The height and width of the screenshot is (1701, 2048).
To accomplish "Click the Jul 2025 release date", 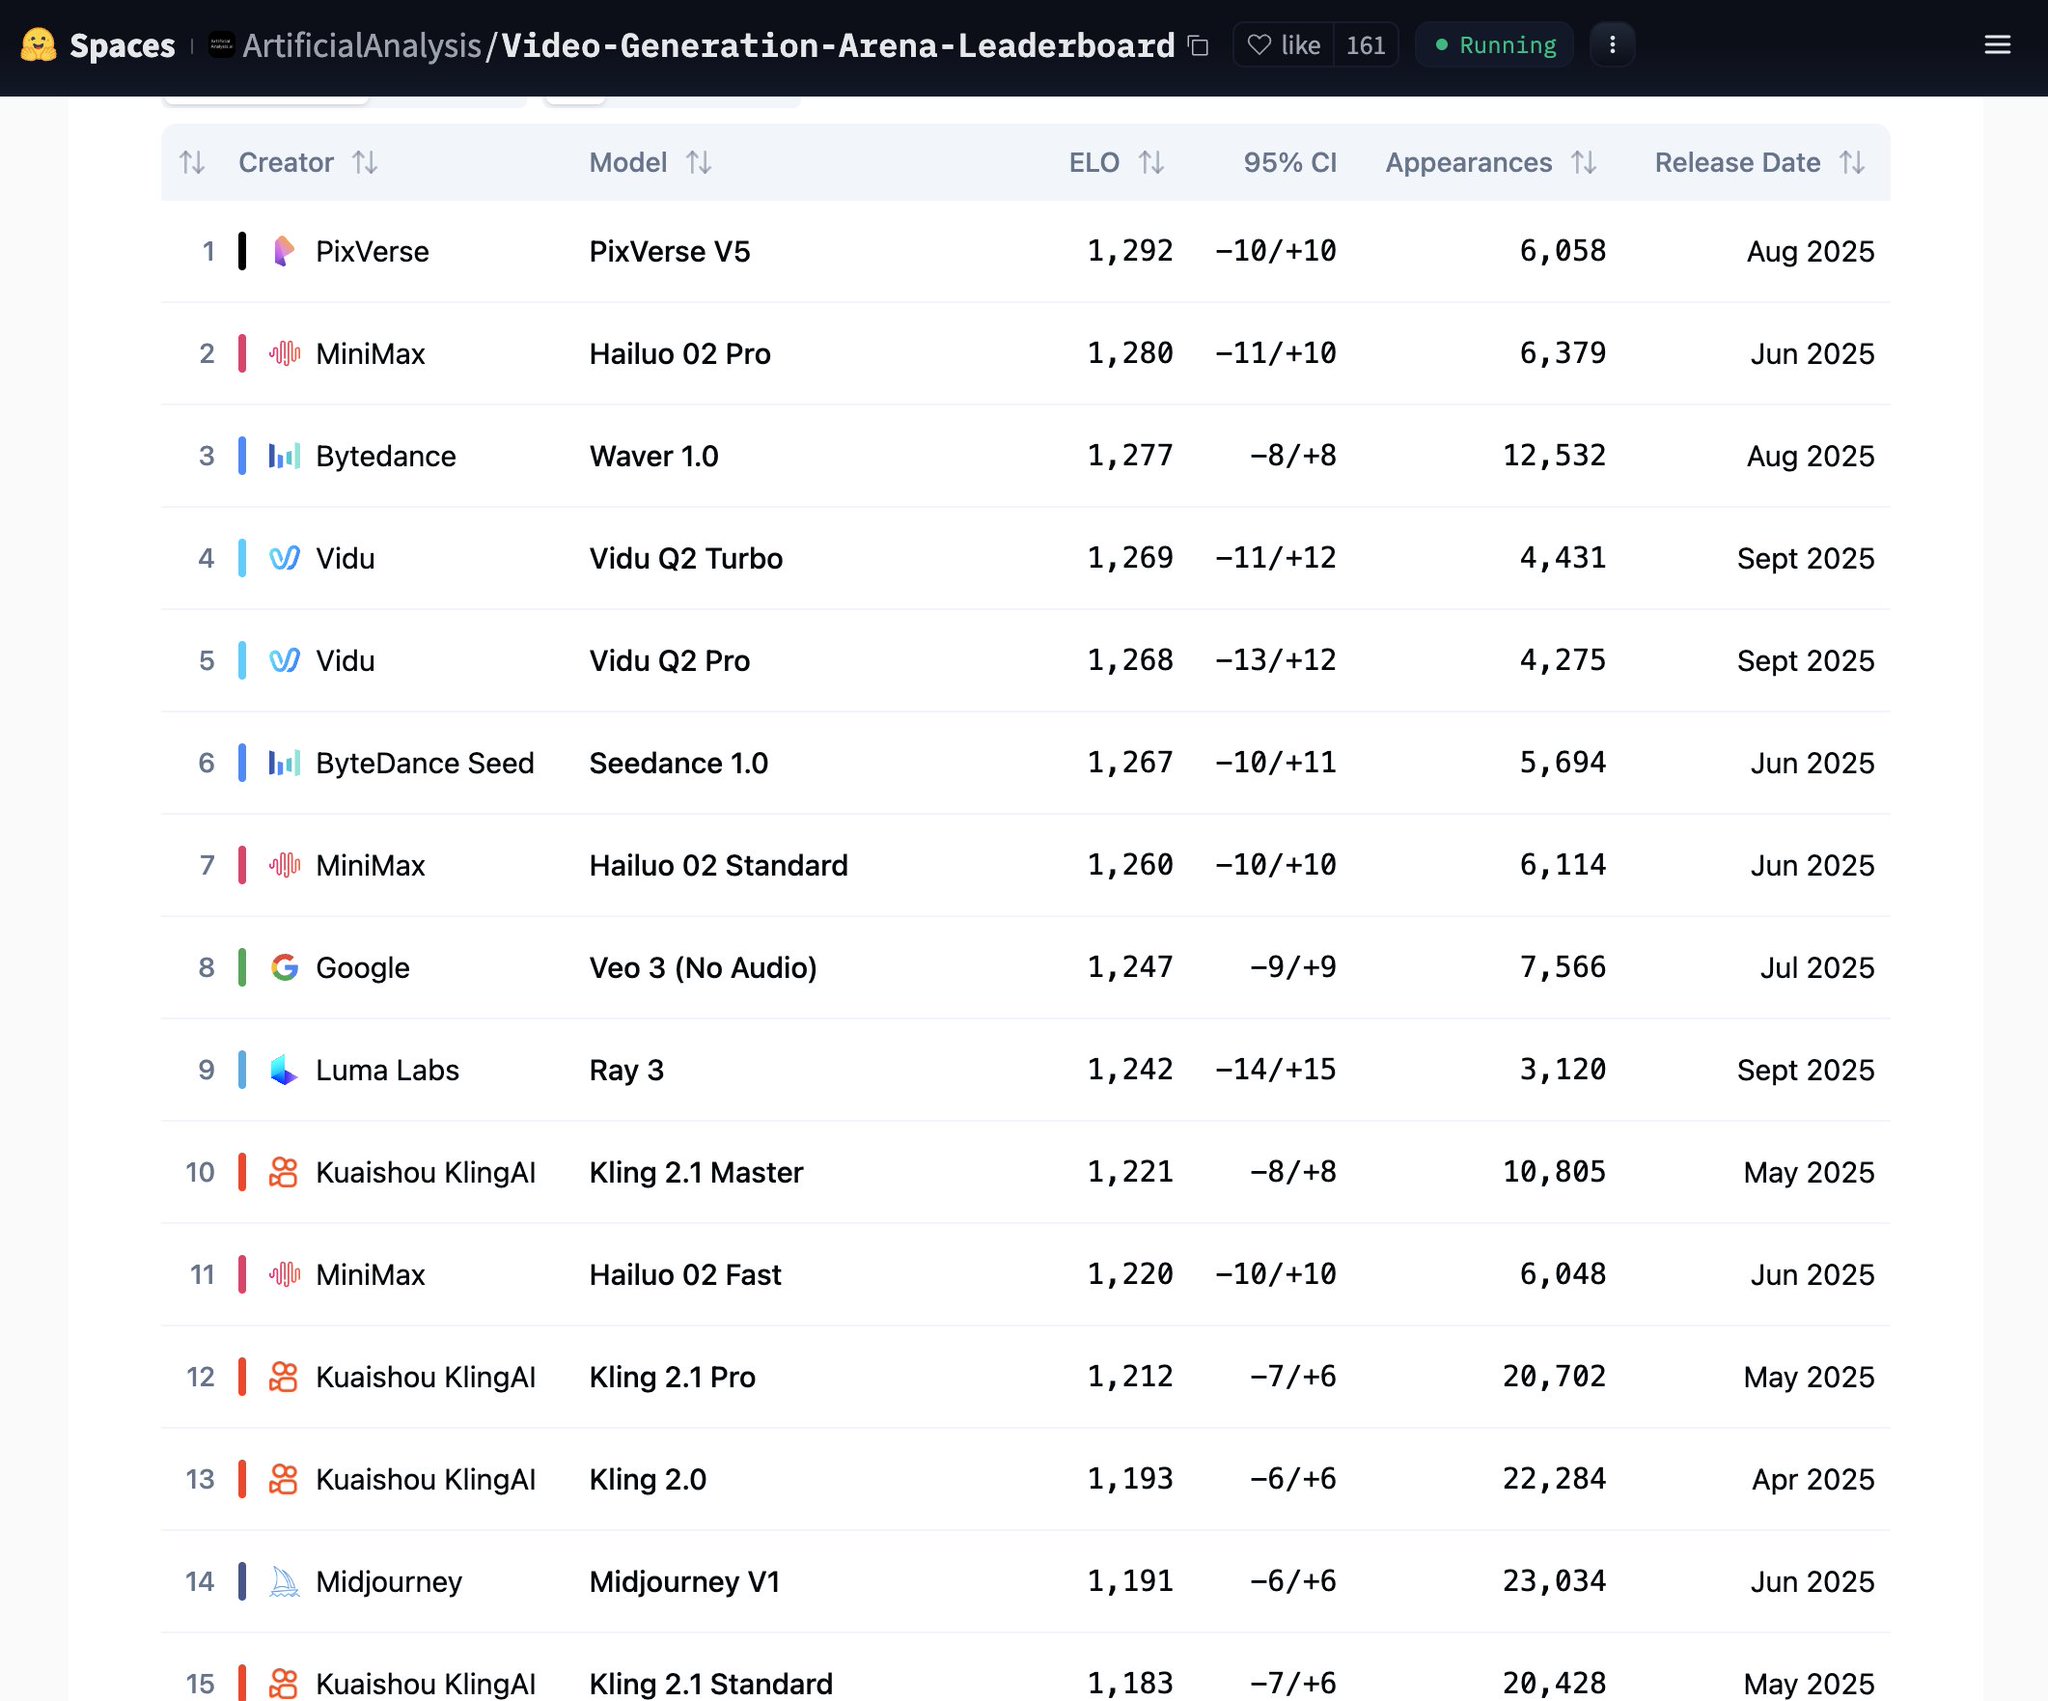I will [x=1817, y=967].
